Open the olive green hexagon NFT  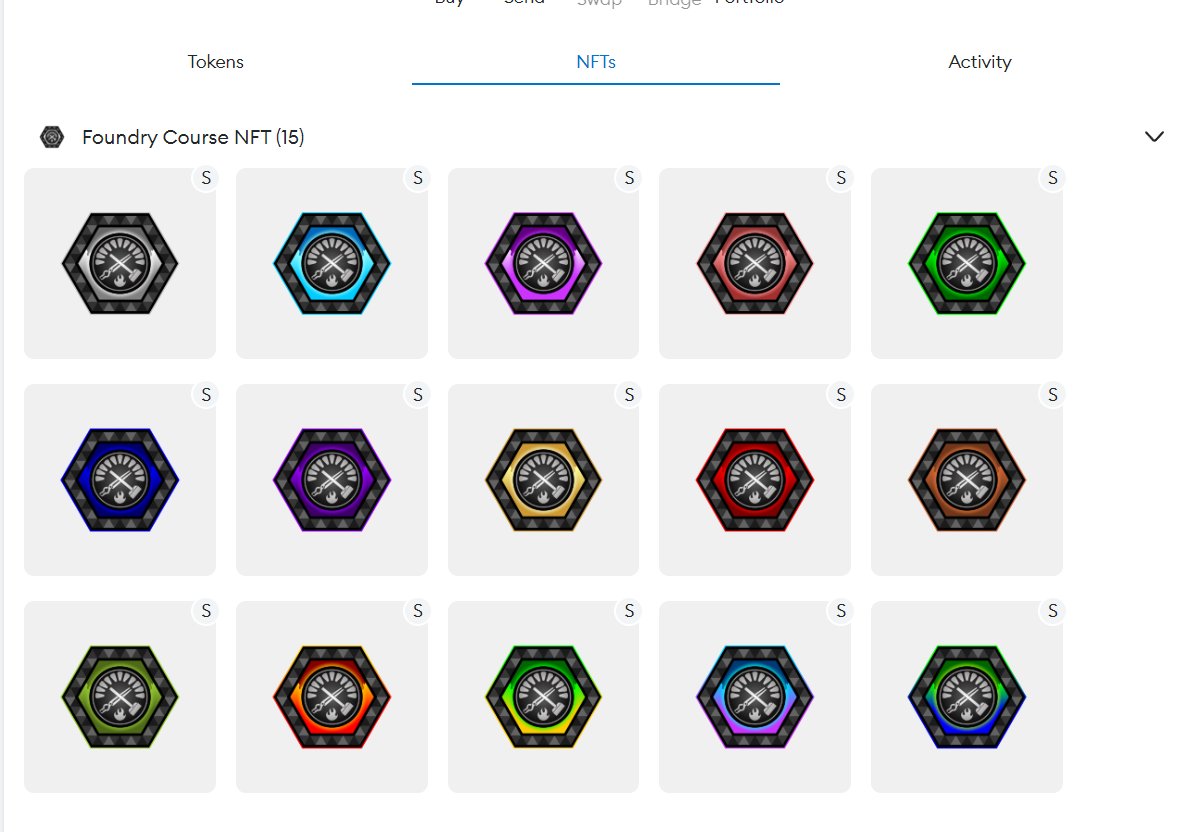(x=120, y=697)
